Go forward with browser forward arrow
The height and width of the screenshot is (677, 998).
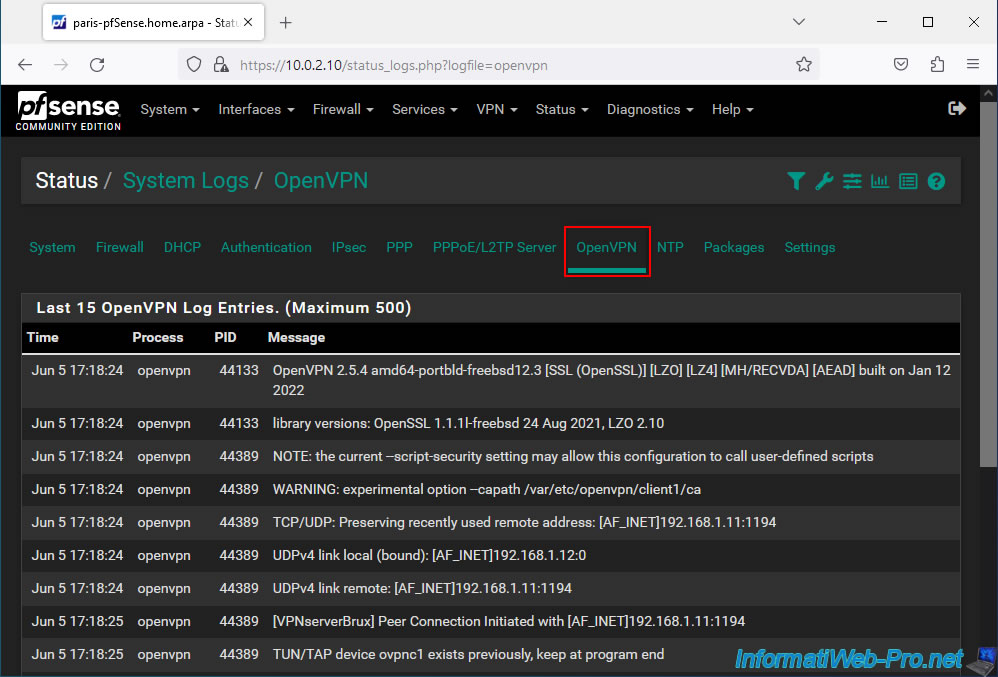(61, 64)
